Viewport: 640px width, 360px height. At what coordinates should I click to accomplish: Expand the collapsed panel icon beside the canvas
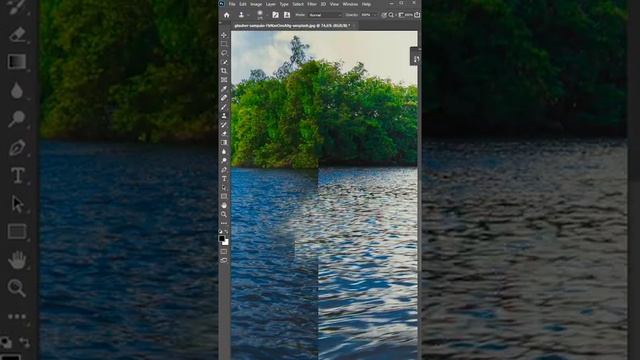[x=416, y=60]
